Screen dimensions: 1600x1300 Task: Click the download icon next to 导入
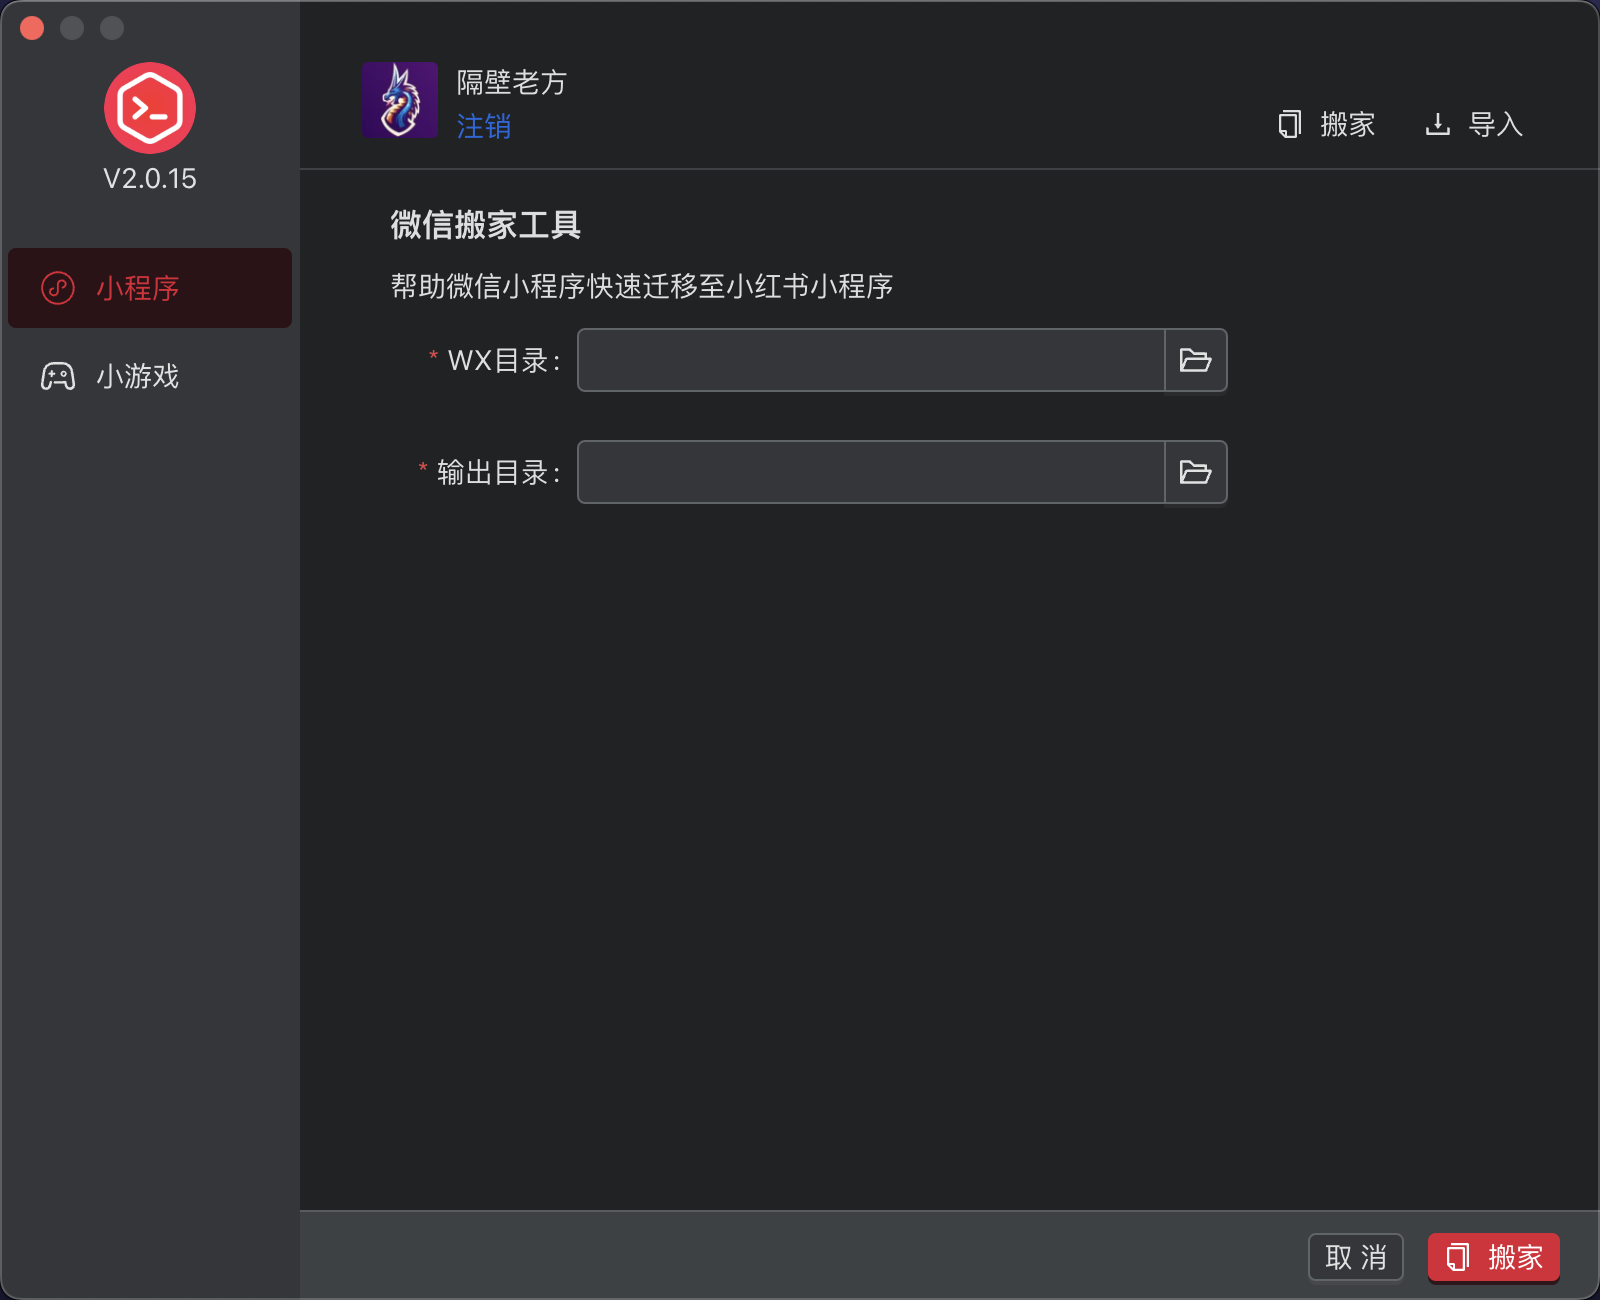click(1438, 124)
